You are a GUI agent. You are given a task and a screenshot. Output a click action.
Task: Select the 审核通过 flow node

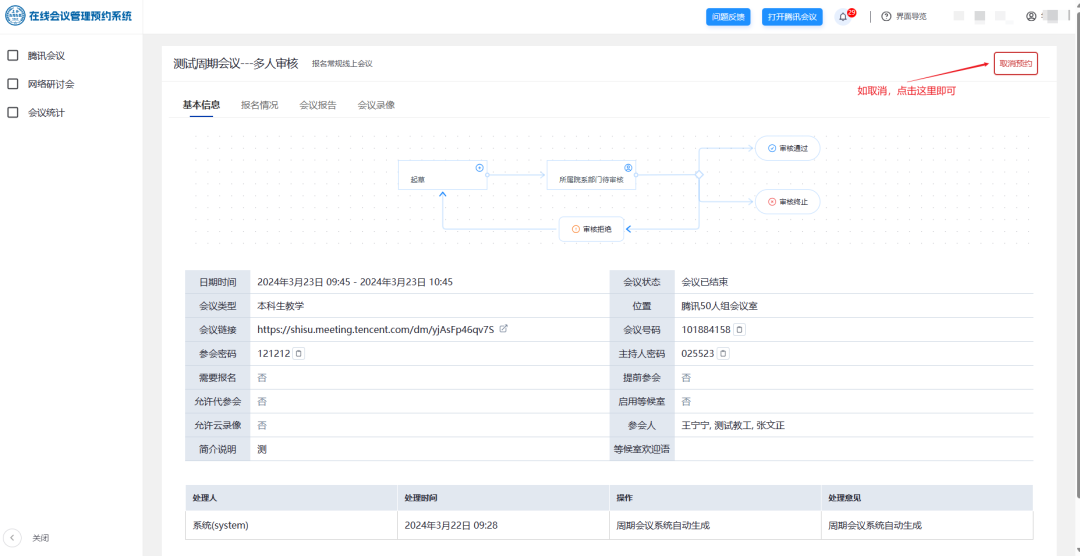[x=787, y=148]
